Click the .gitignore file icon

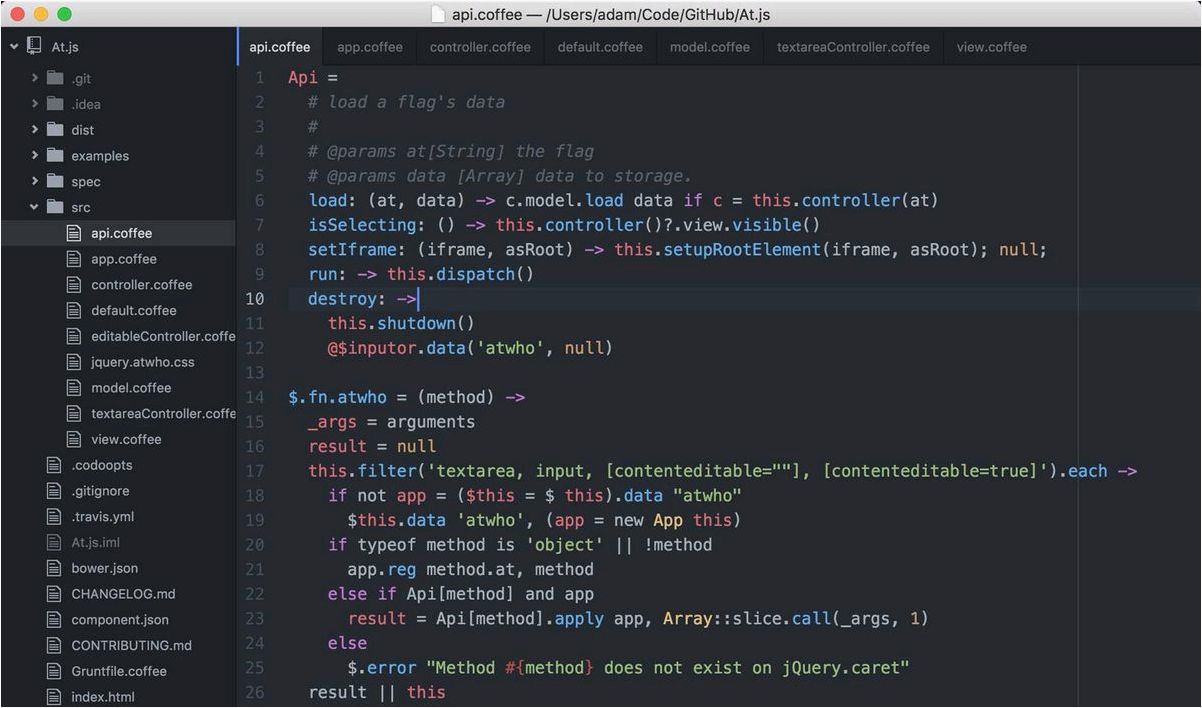(x=54, y=491)
